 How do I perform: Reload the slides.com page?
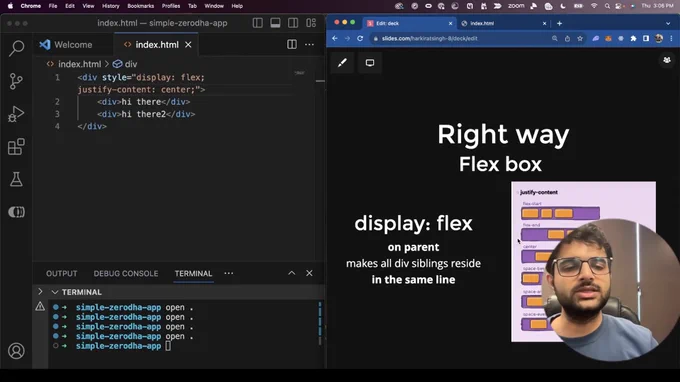coord(360,38)
